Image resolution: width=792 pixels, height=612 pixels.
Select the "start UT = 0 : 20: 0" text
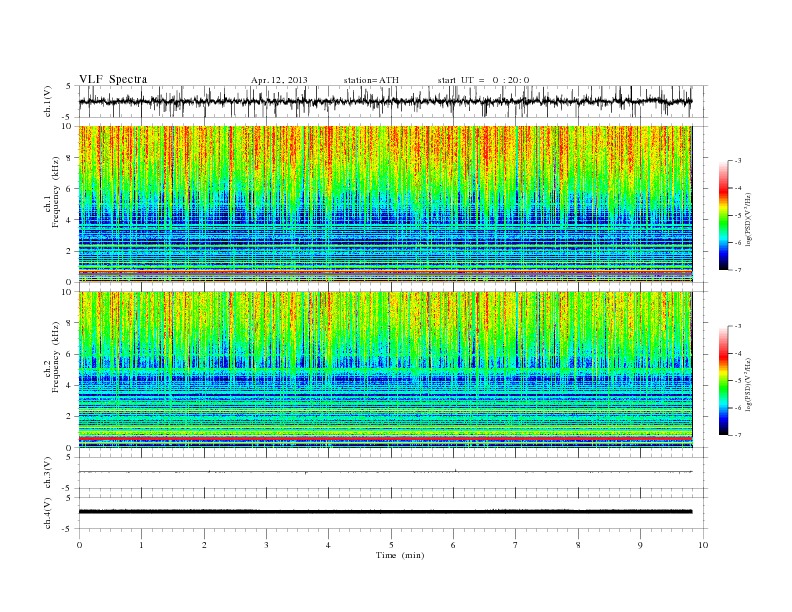(484, 80)
